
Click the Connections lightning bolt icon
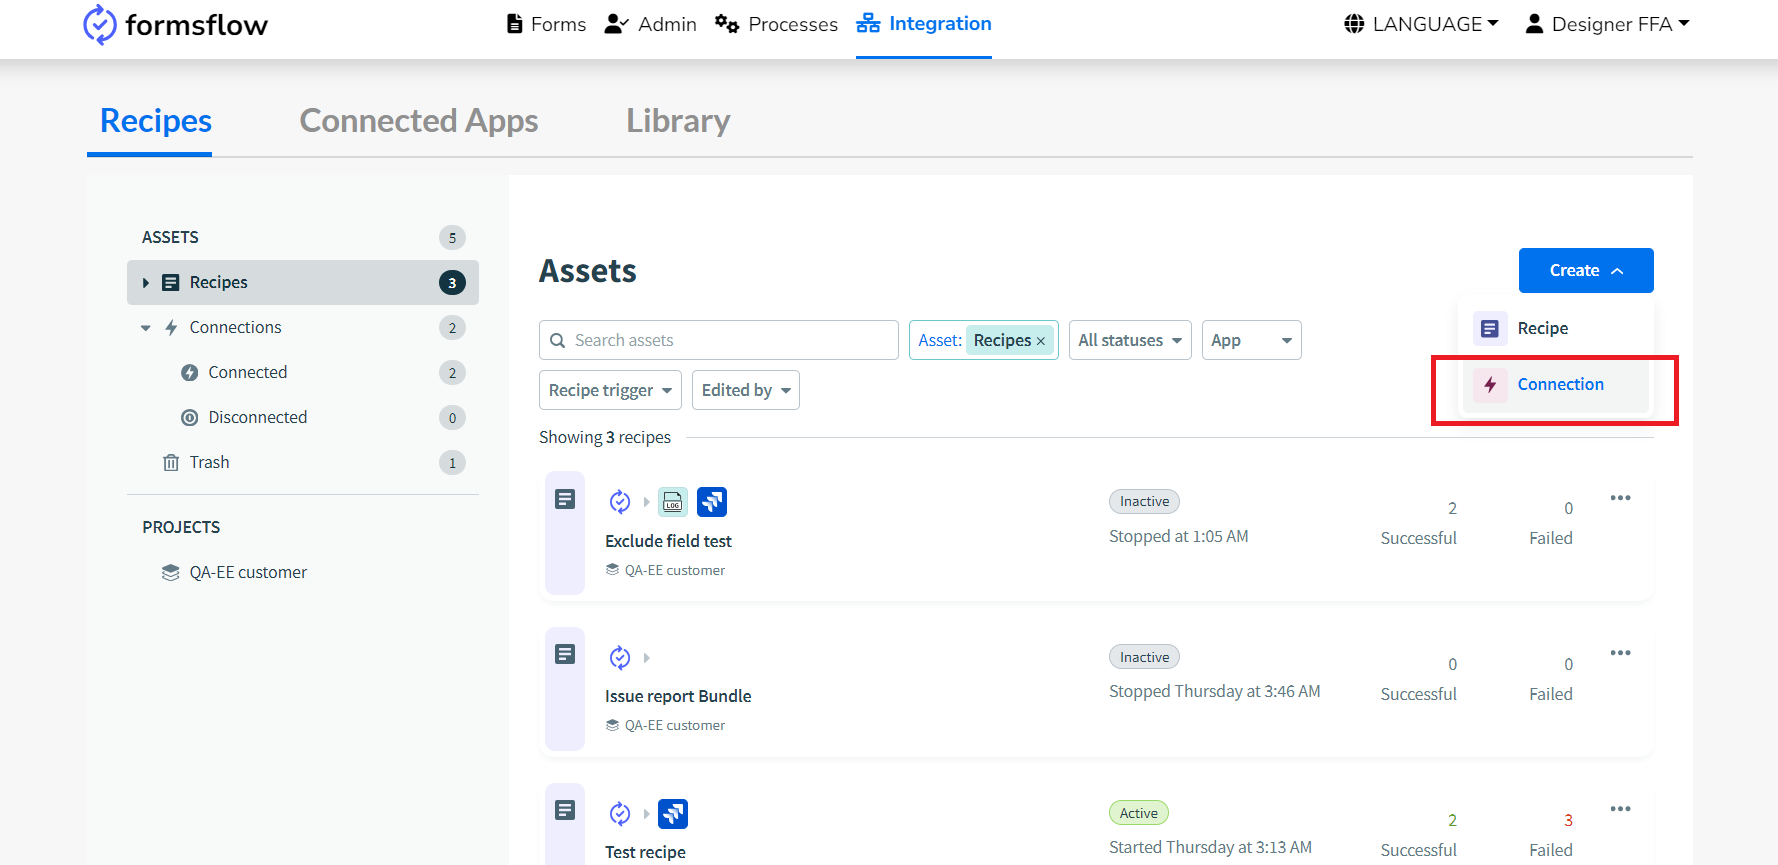point(171,328)
